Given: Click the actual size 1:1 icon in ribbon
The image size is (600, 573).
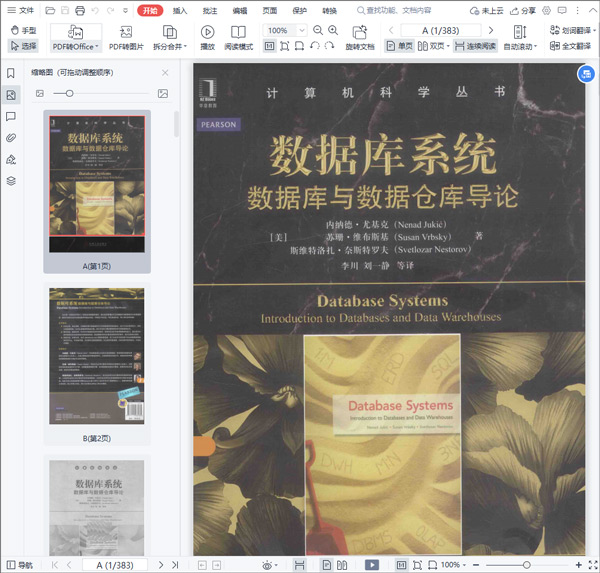Looking at the screenshot, I should (x=269, y=46).
